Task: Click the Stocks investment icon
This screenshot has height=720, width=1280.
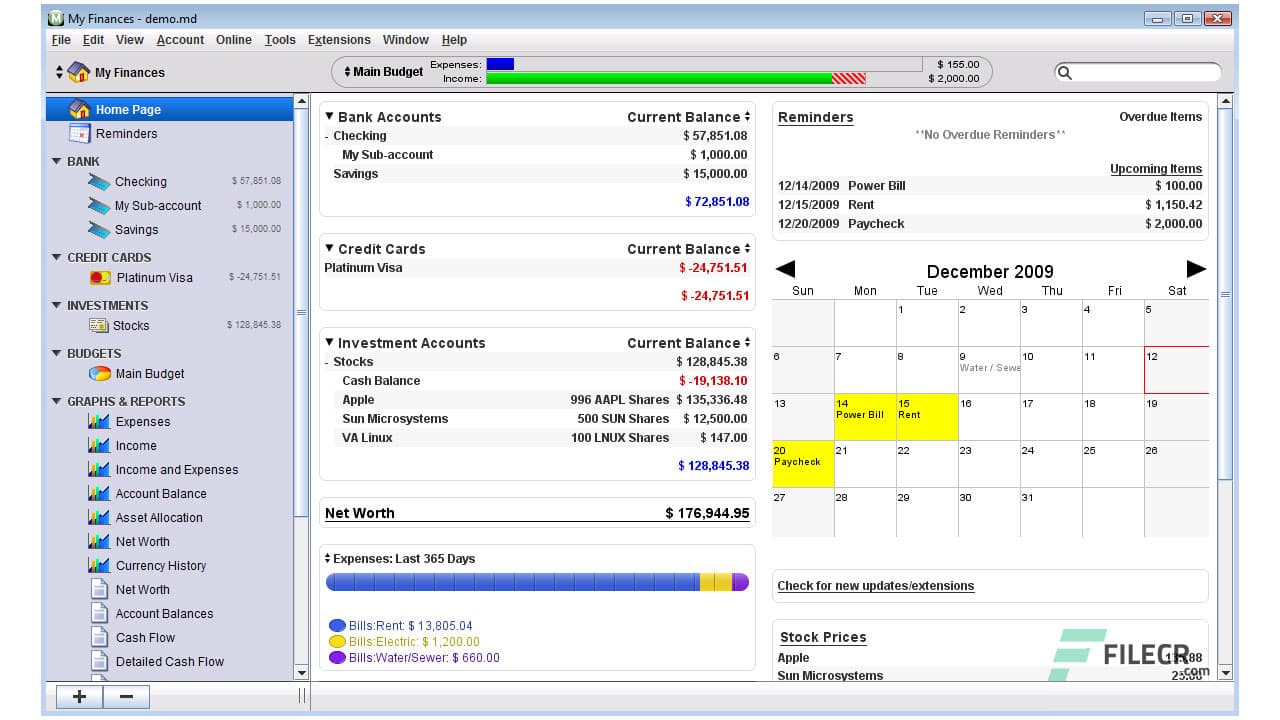Action: [98, 326]
